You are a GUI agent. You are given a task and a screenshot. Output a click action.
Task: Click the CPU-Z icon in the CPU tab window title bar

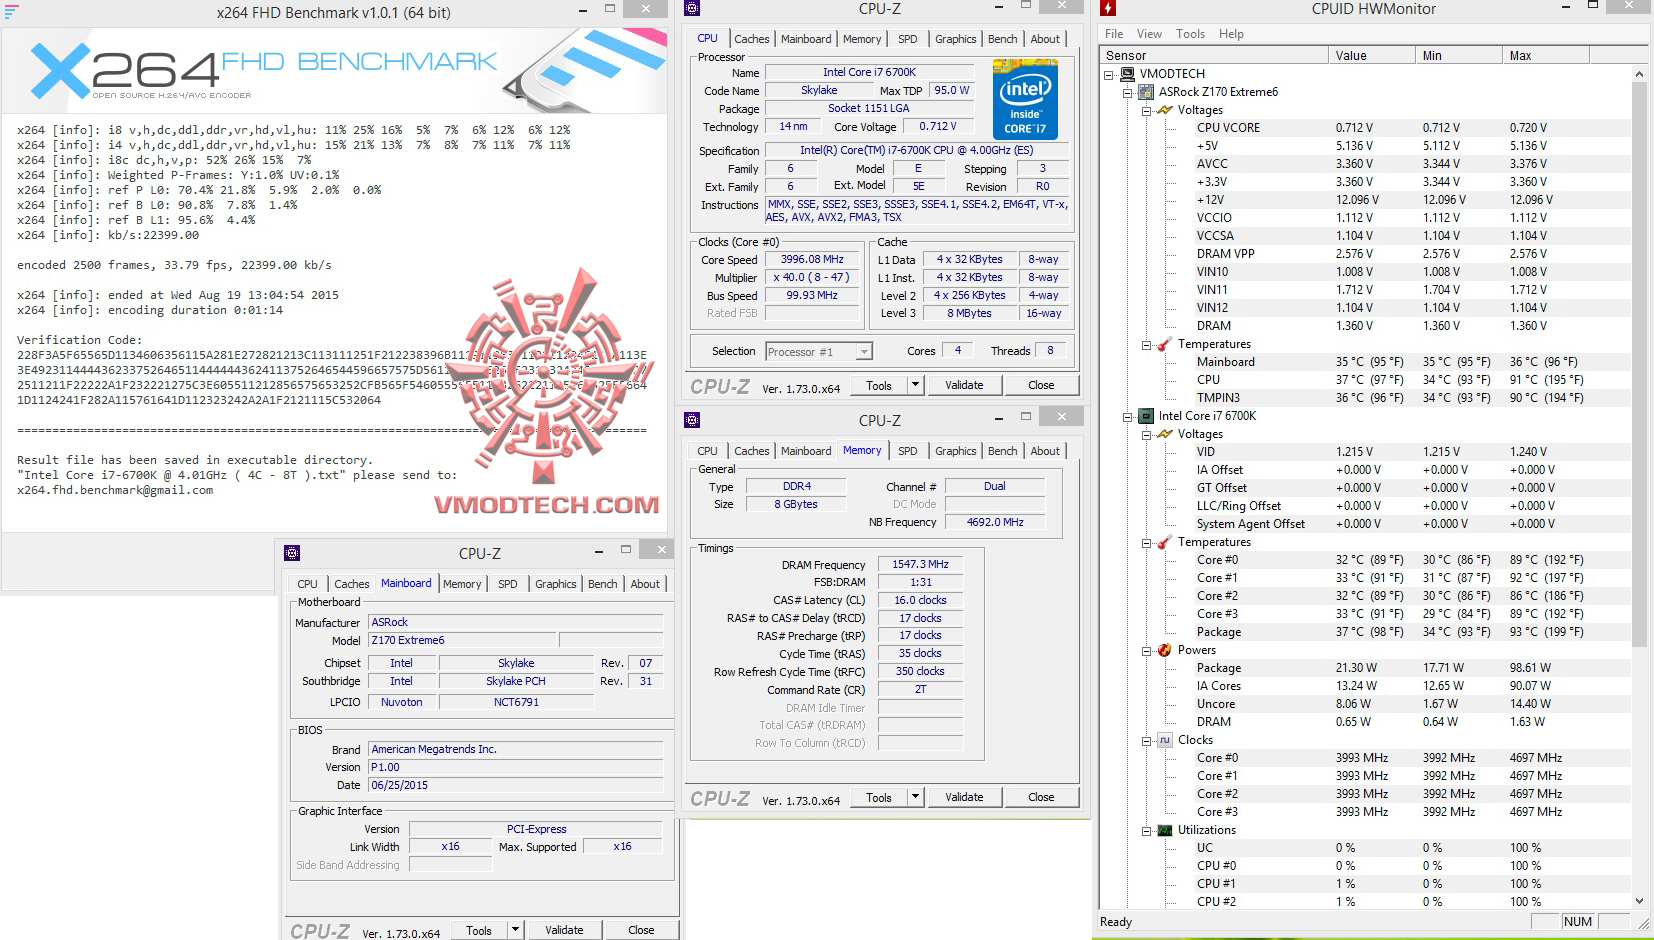click(x=692, y=9)
